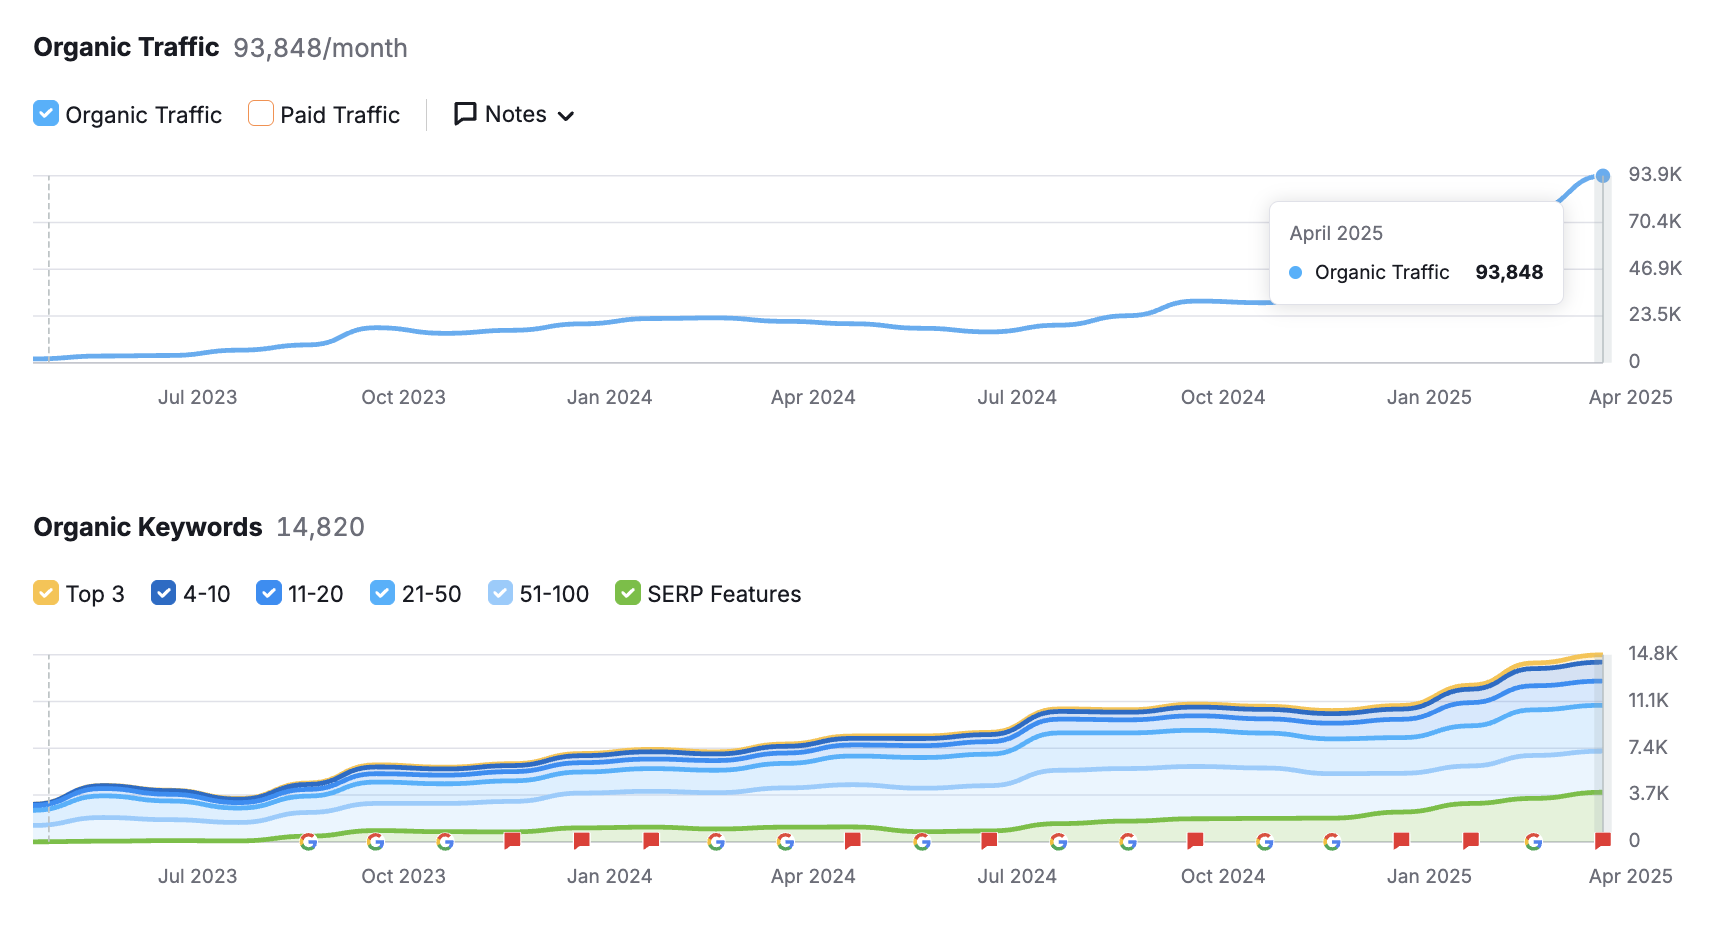1718x928 pixels.
Task: Click the blue endpoint dot on the traffic chart
Action: click(1603, 175)
